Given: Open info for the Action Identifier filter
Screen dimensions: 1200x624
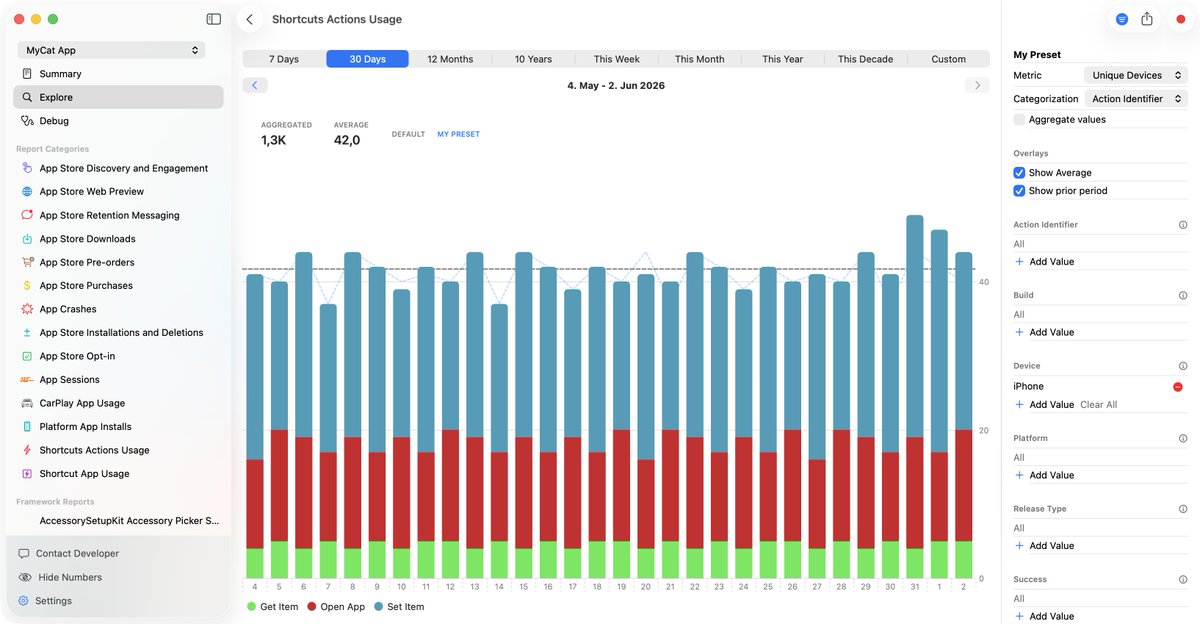Looking at the screenshot, I should (1183, 225).
